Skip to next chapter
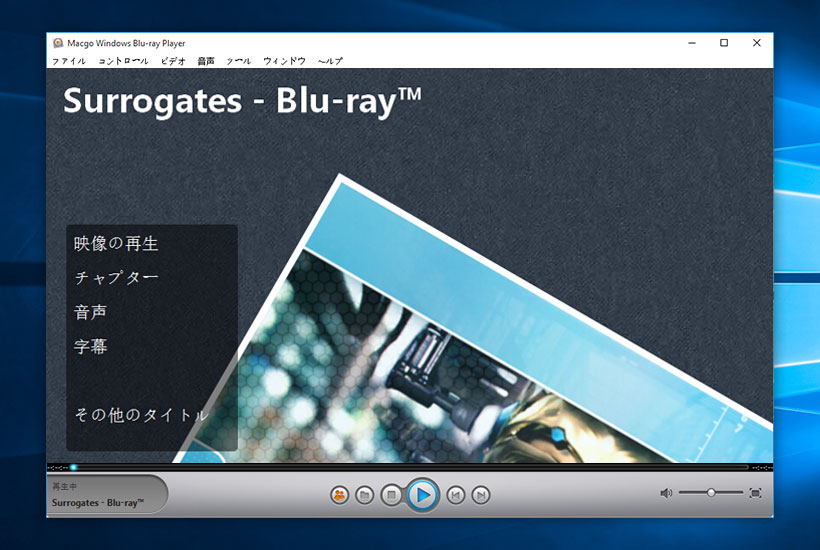Screen dimensions: 820x550 tap(481, 494)
